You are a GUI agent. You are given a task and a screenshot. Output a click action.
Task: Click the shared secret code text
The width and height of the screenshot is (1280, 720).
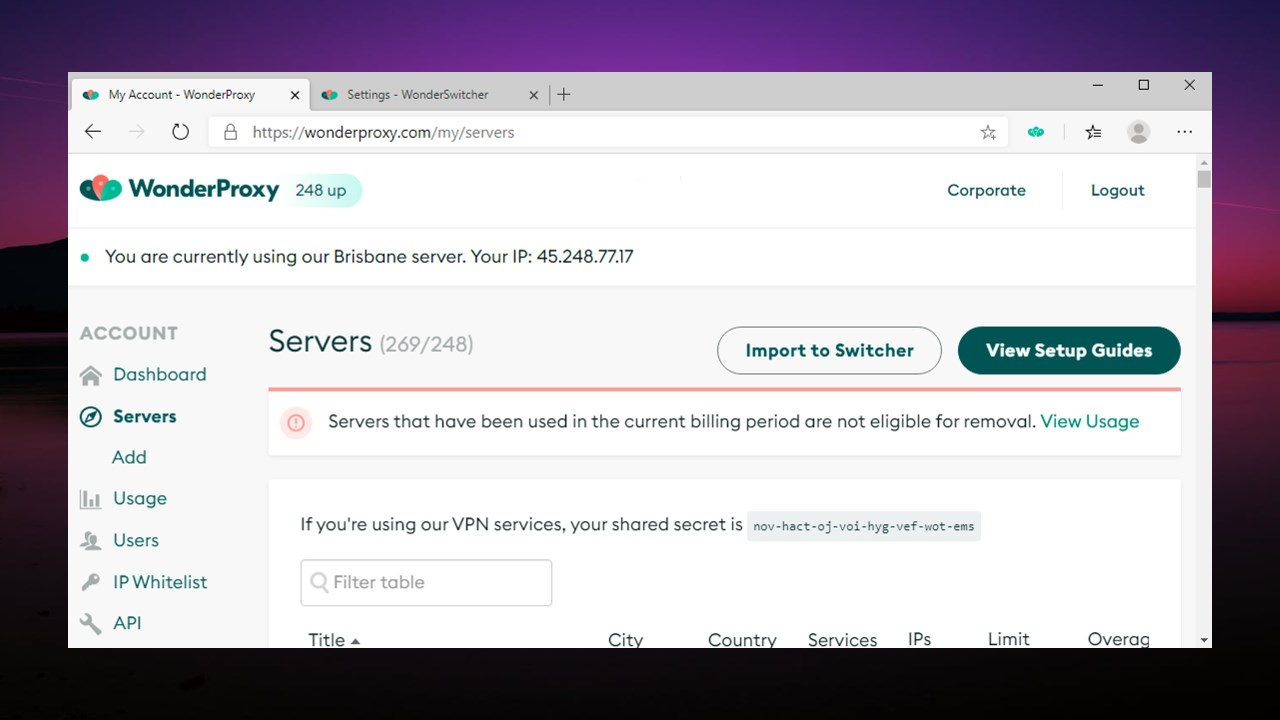pos(864,526)
